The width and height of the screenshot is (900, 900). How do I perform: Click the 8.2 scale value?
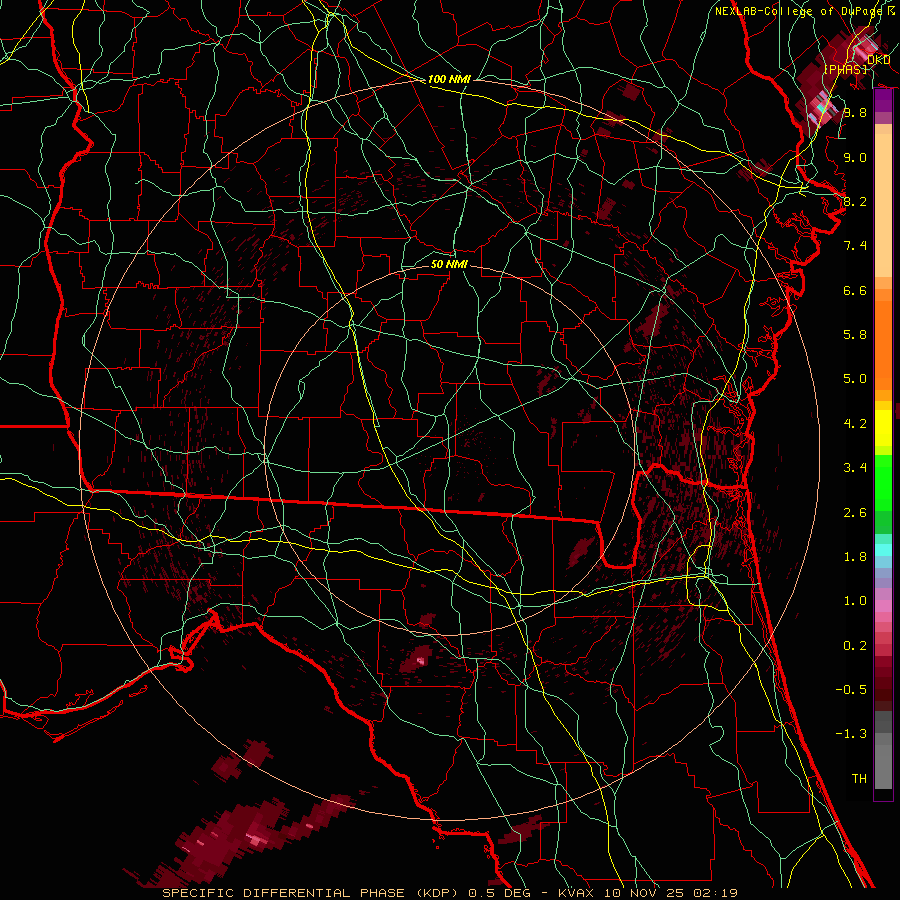pos(855,201)
